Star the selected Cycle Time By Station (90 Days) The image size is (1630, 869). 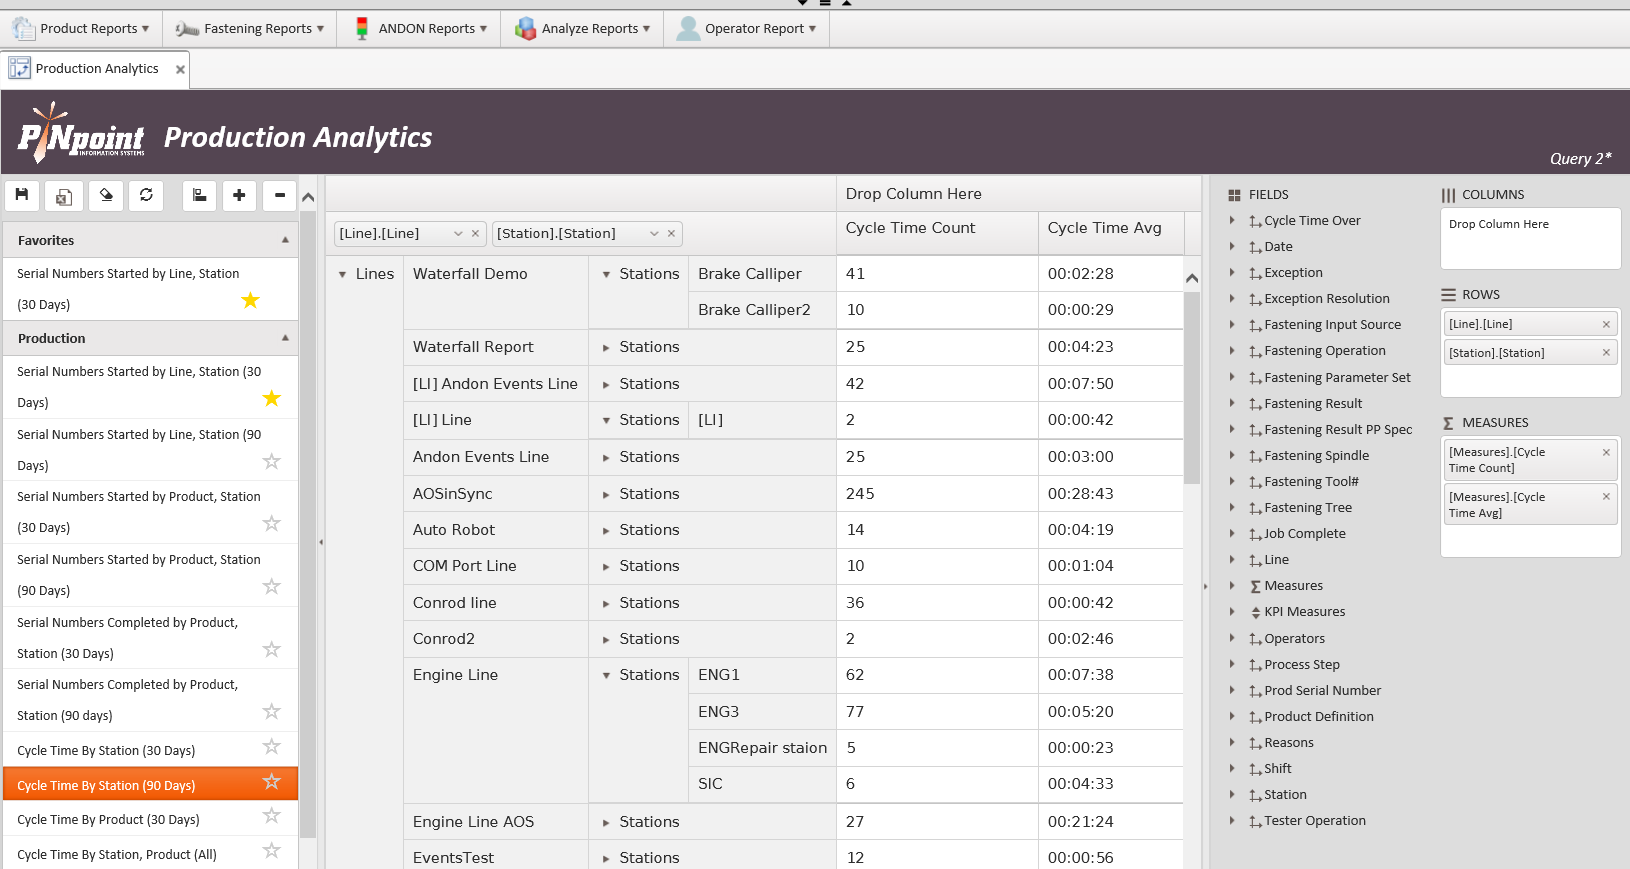[271, 781]
